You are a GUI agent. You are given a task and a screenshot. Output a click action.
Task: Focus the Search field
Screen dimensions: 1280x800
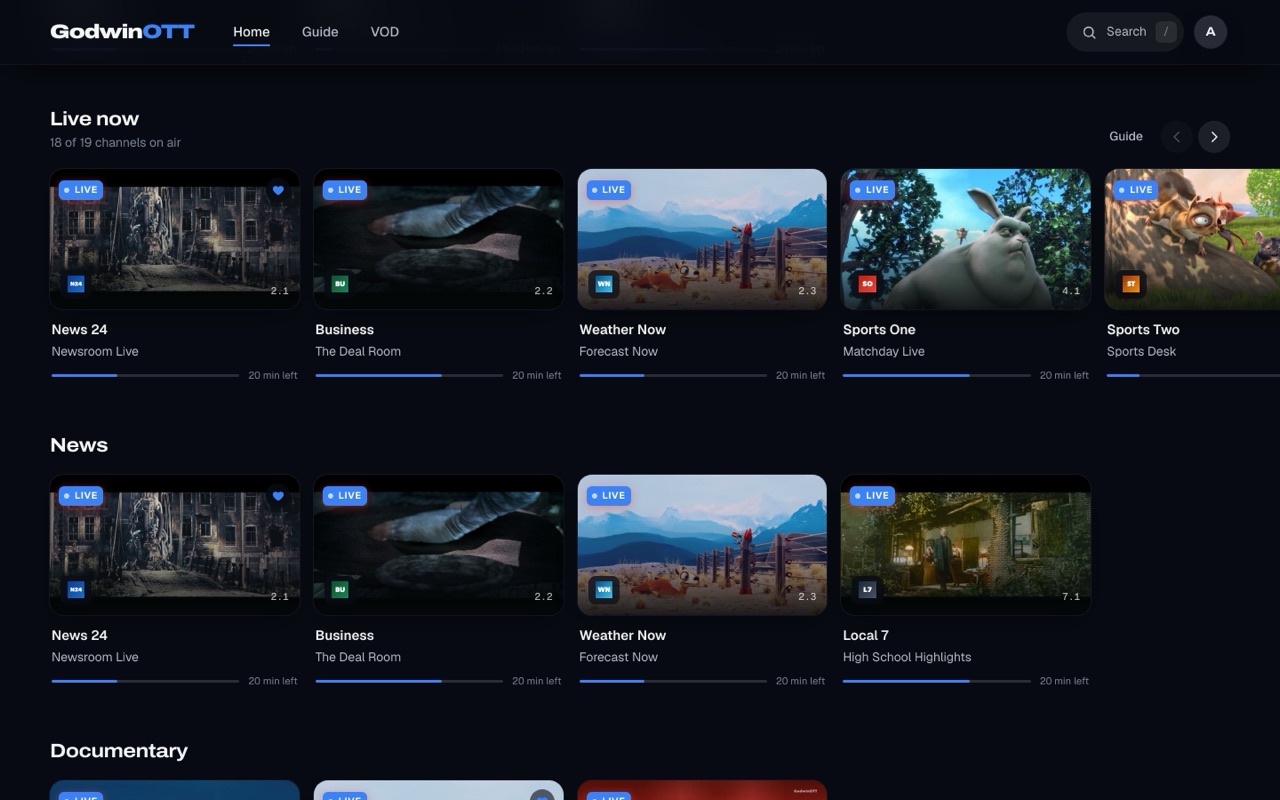point(1125,32)
